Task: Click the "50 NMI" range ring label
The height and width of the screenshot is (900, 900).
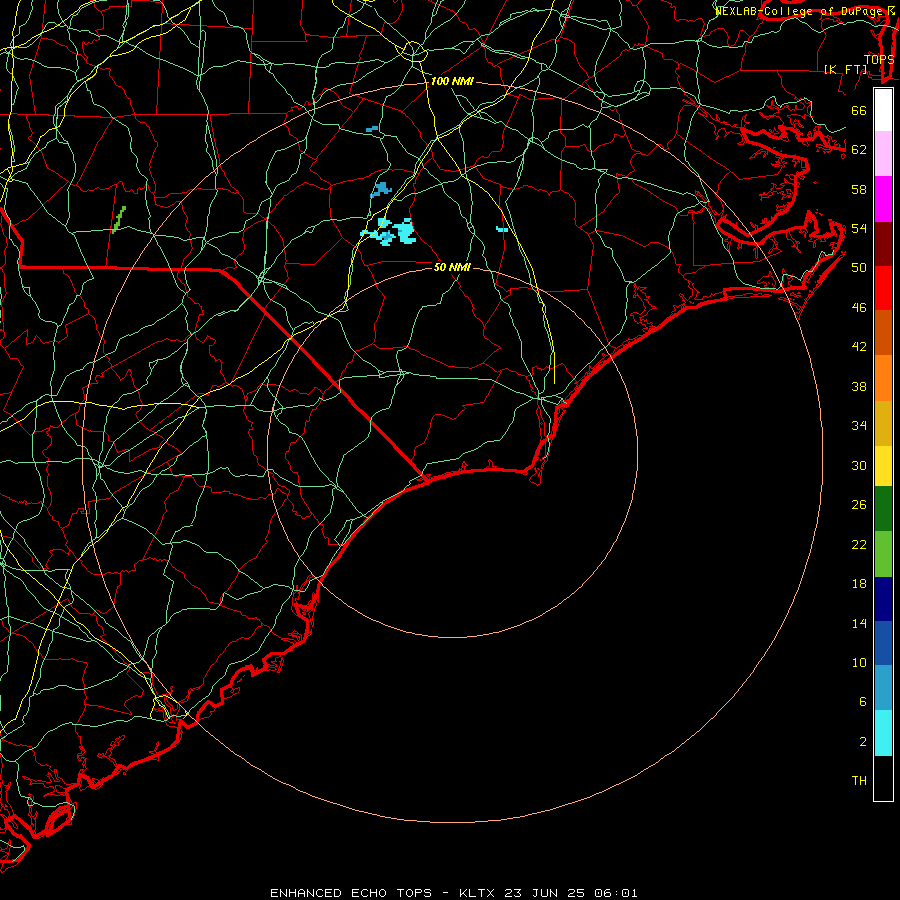Action: (452, 267)
